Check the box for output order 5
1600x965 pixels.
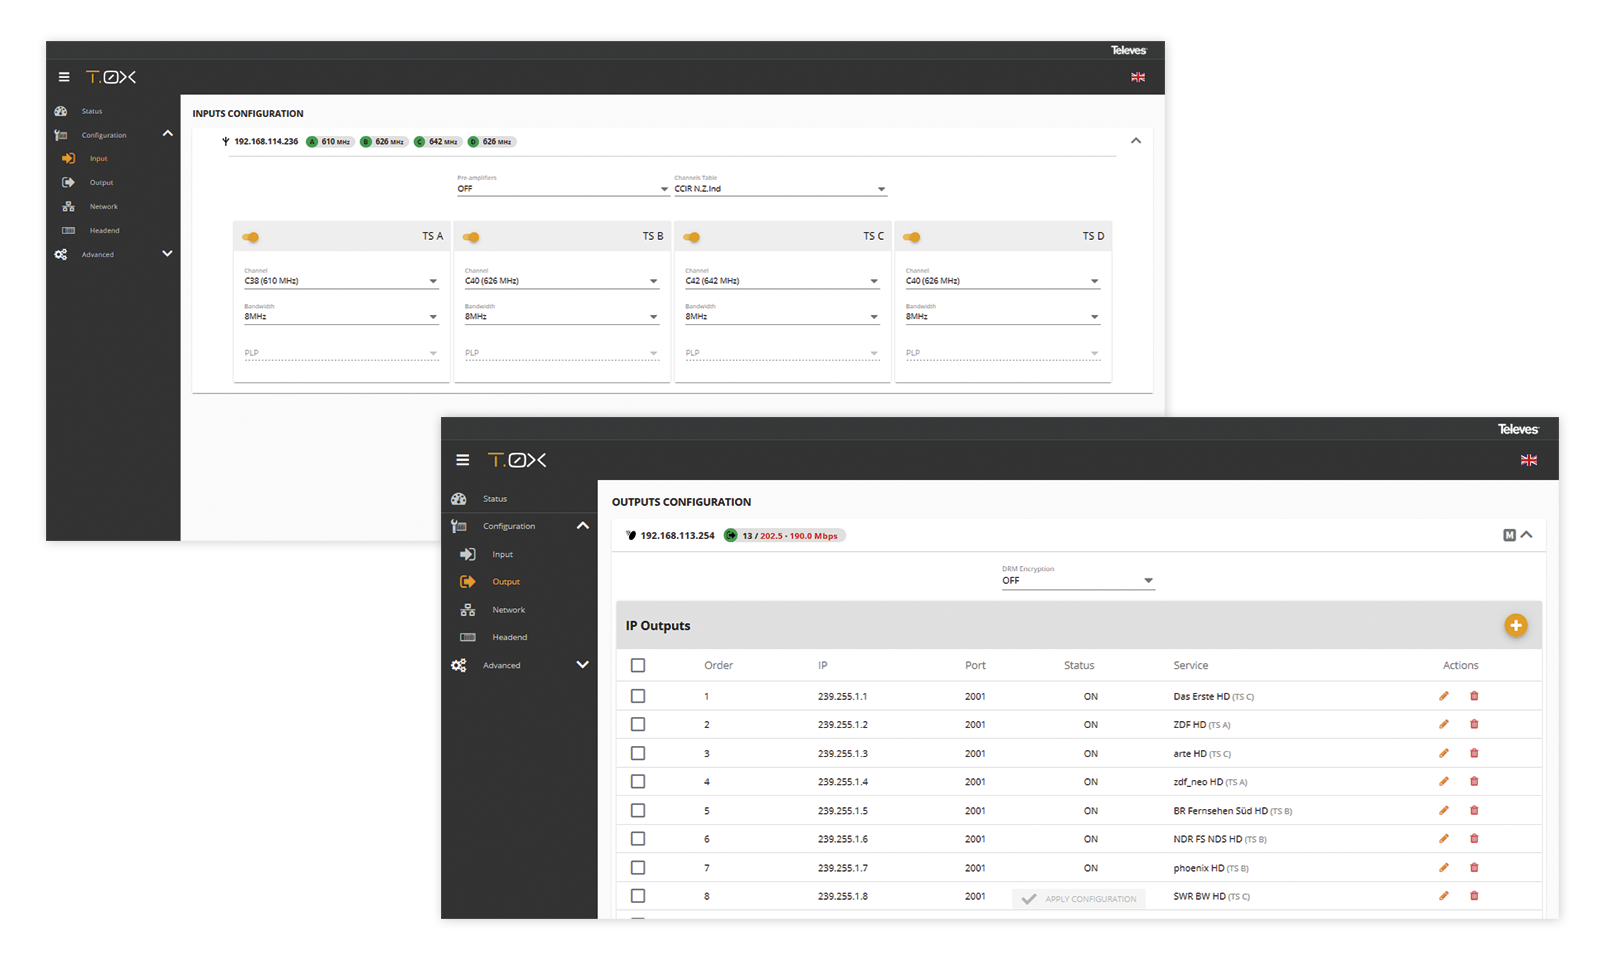[x=638, y=810]
